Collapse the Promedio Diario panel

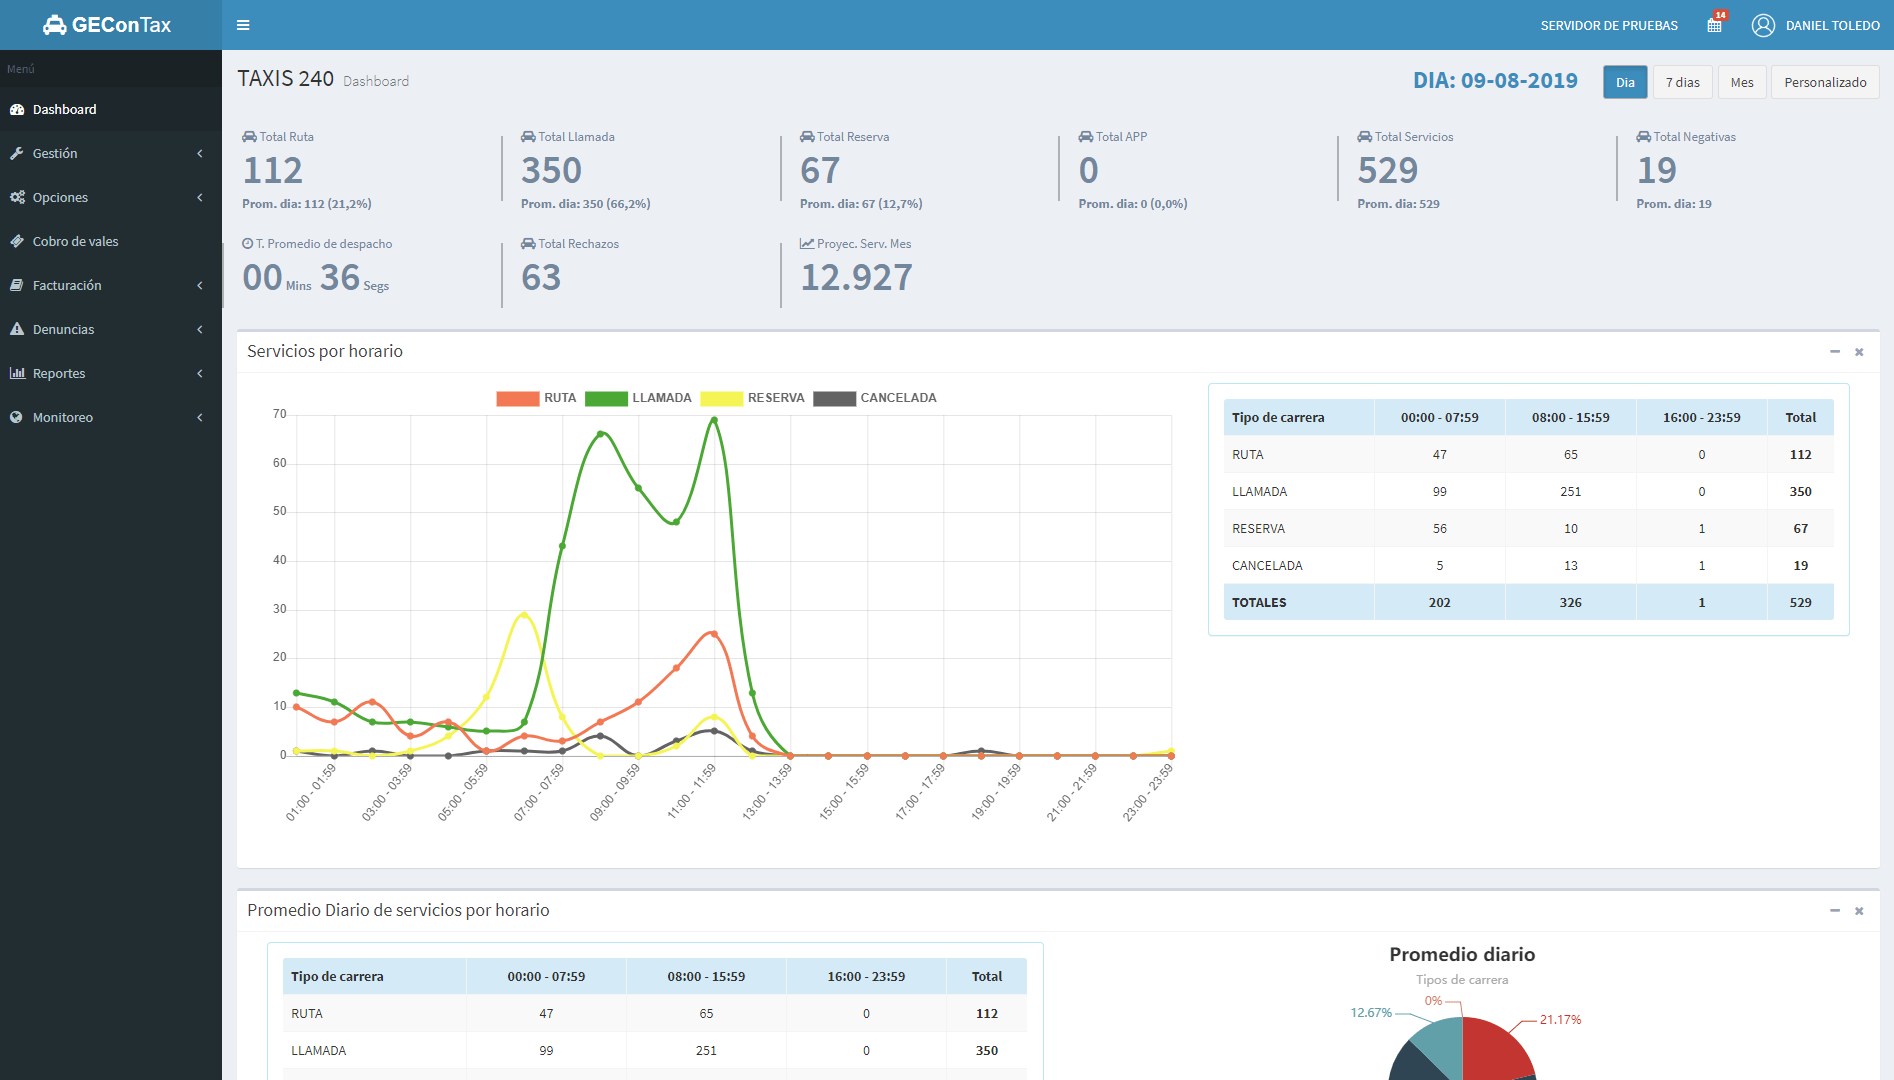point(1835,911)
